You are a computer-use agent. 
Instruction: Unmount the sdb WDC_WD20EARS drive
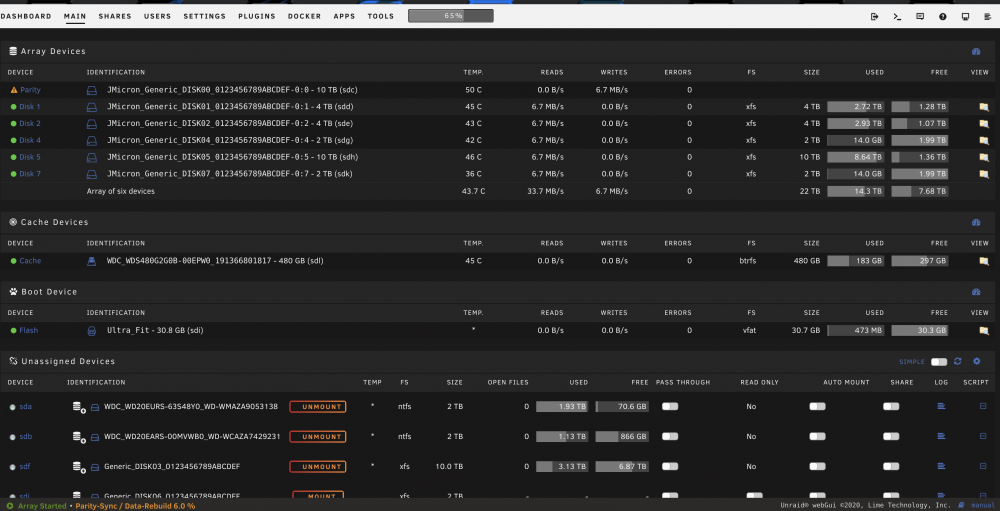(x=318, y=436)
